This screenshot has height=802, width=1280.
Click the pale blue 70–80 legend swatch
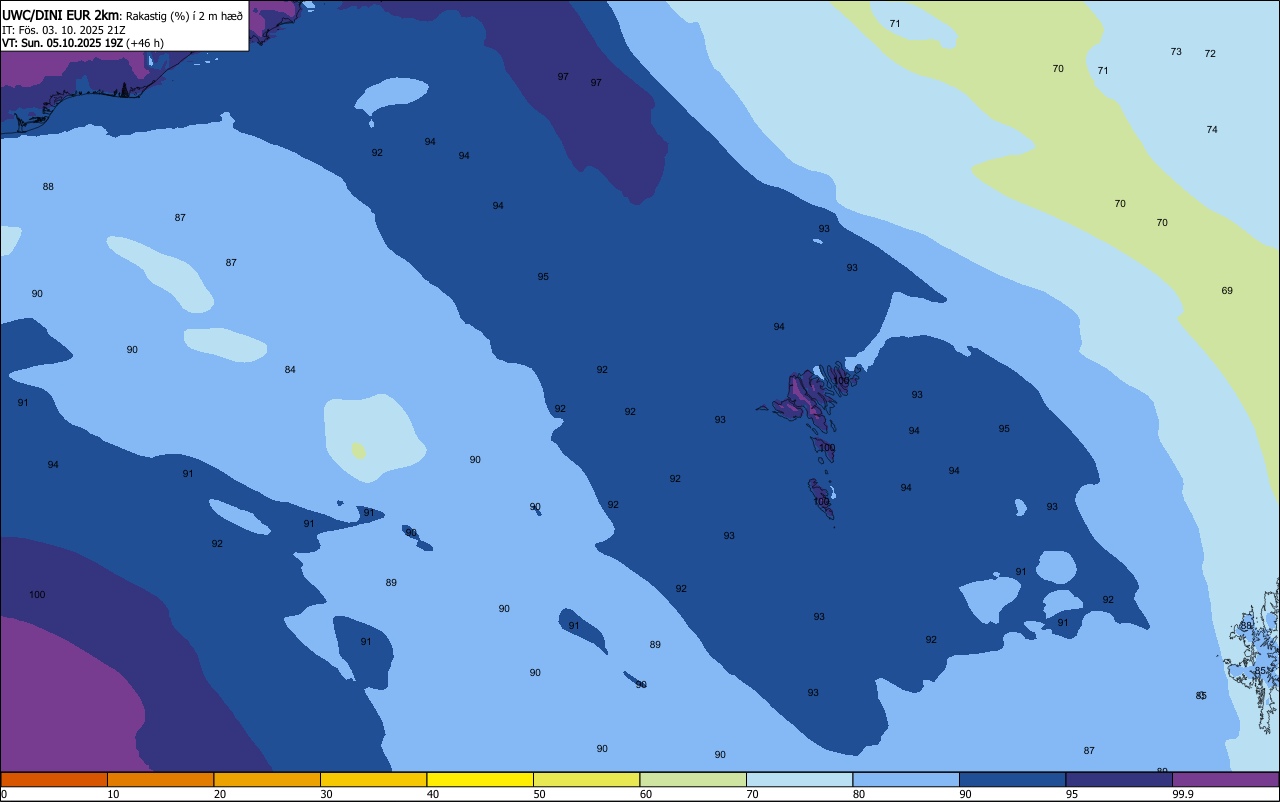(799, 779)
